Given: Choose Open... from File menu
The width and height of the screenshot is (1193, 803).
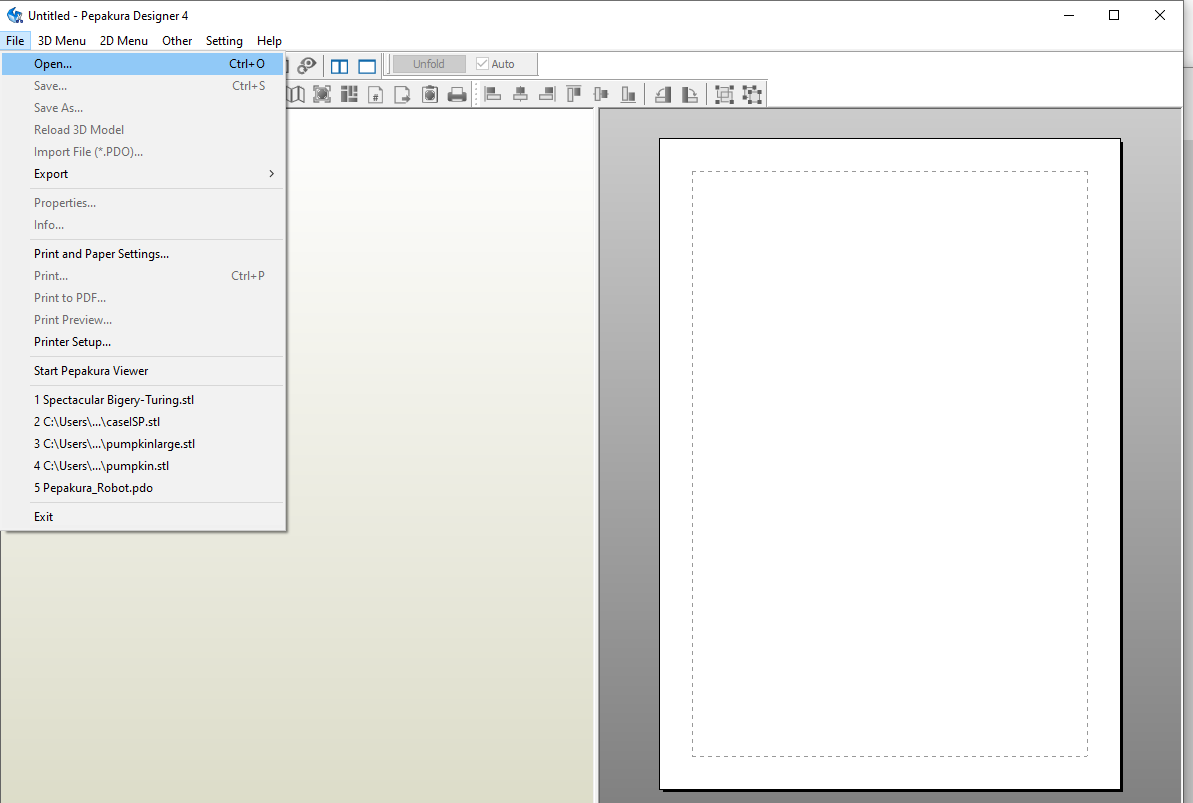Looking at the screenshot, I should click(143, 64).
